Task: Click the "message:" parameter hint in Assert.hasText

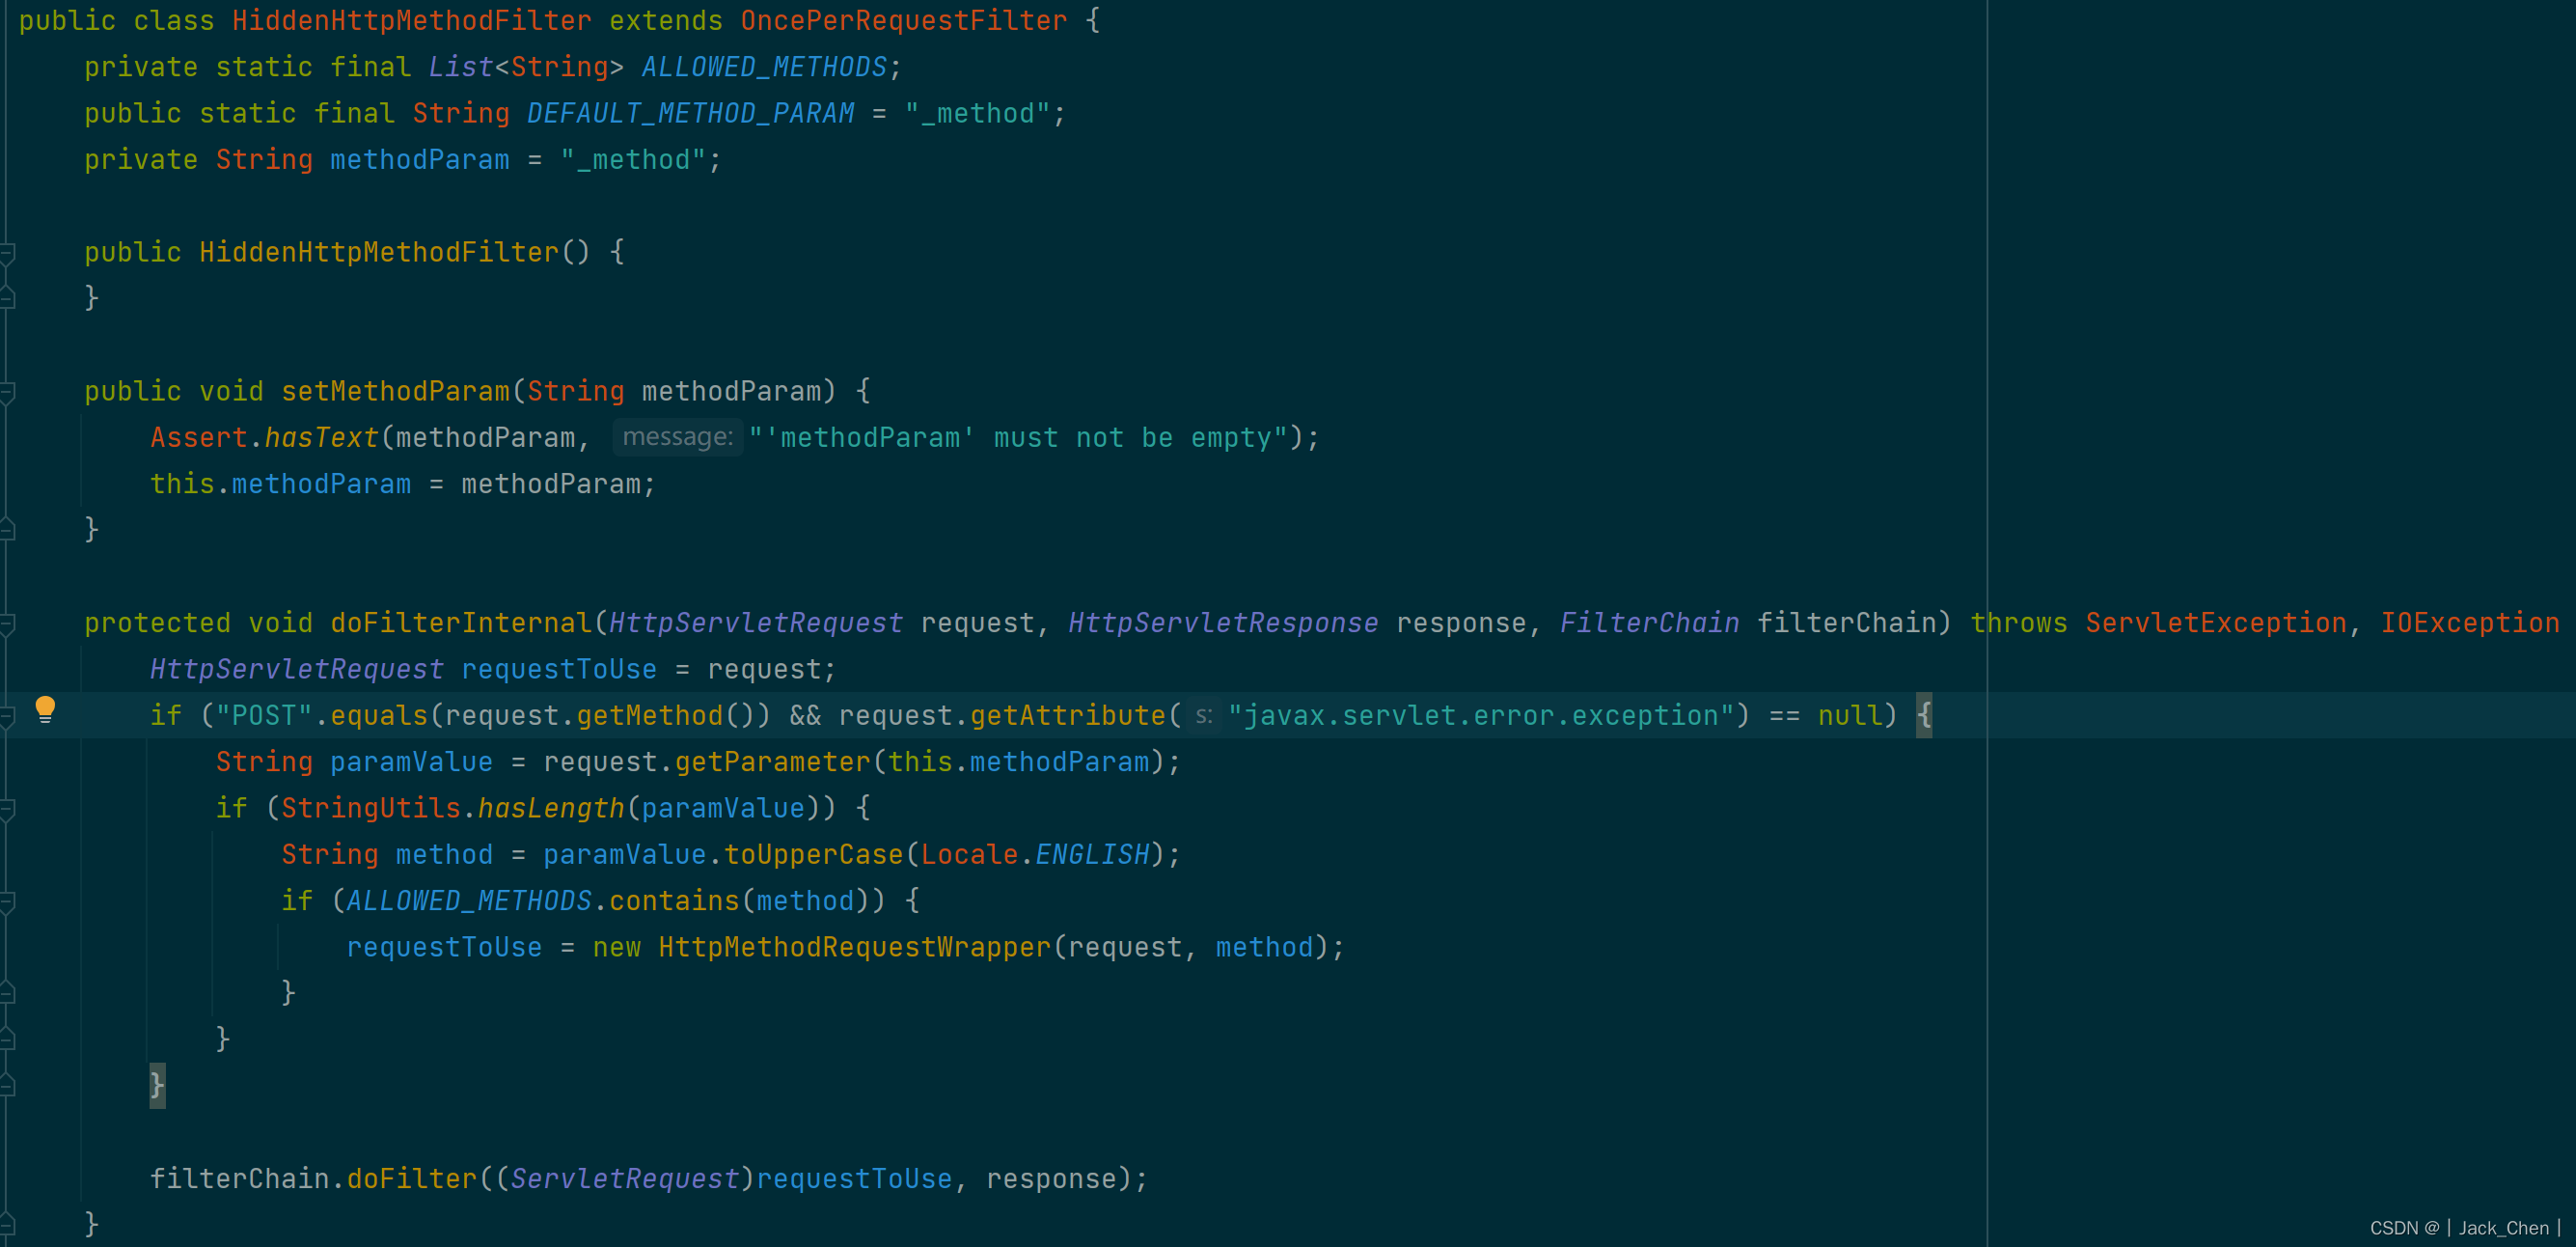Action: (677, 438)
